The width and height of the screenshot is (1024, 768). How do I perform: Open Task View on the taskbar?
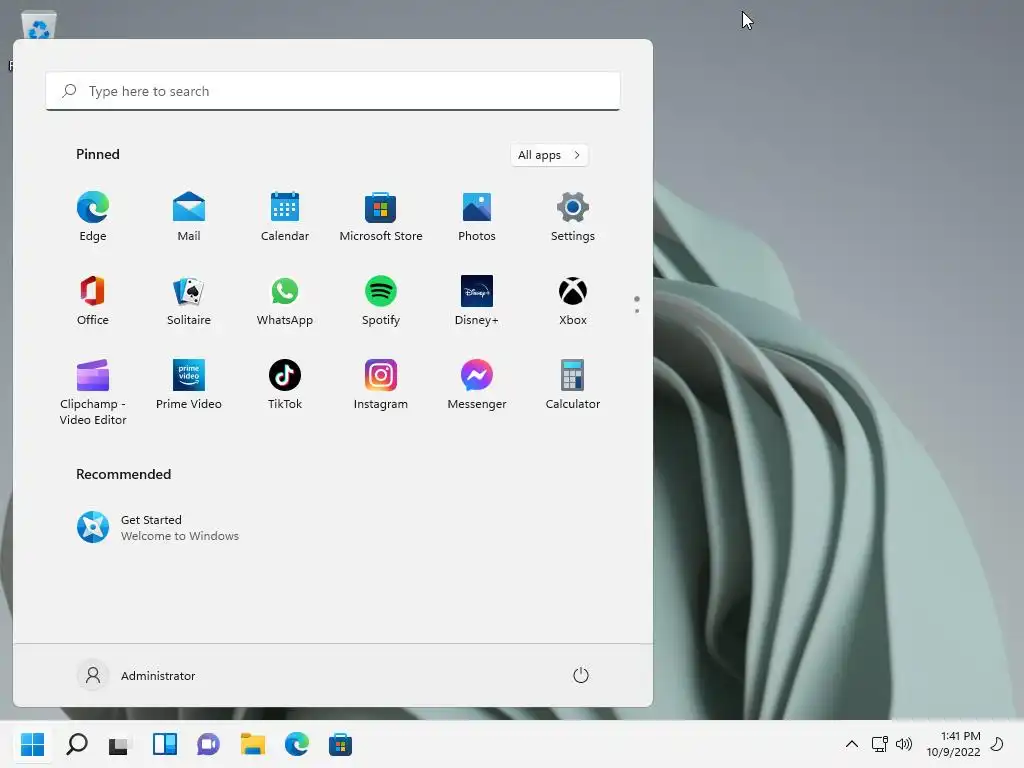point(120,744)
